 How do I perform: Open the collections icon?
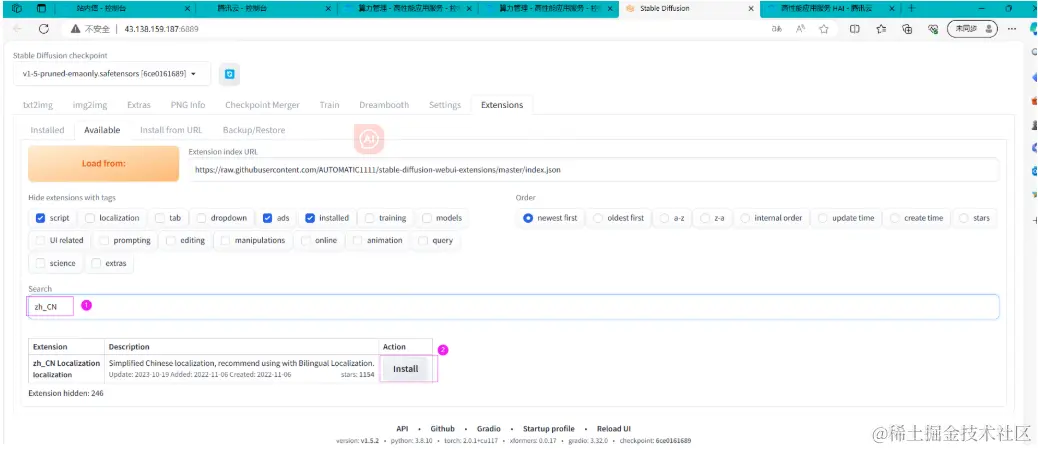pyautogui.click(x=908, y=29)
